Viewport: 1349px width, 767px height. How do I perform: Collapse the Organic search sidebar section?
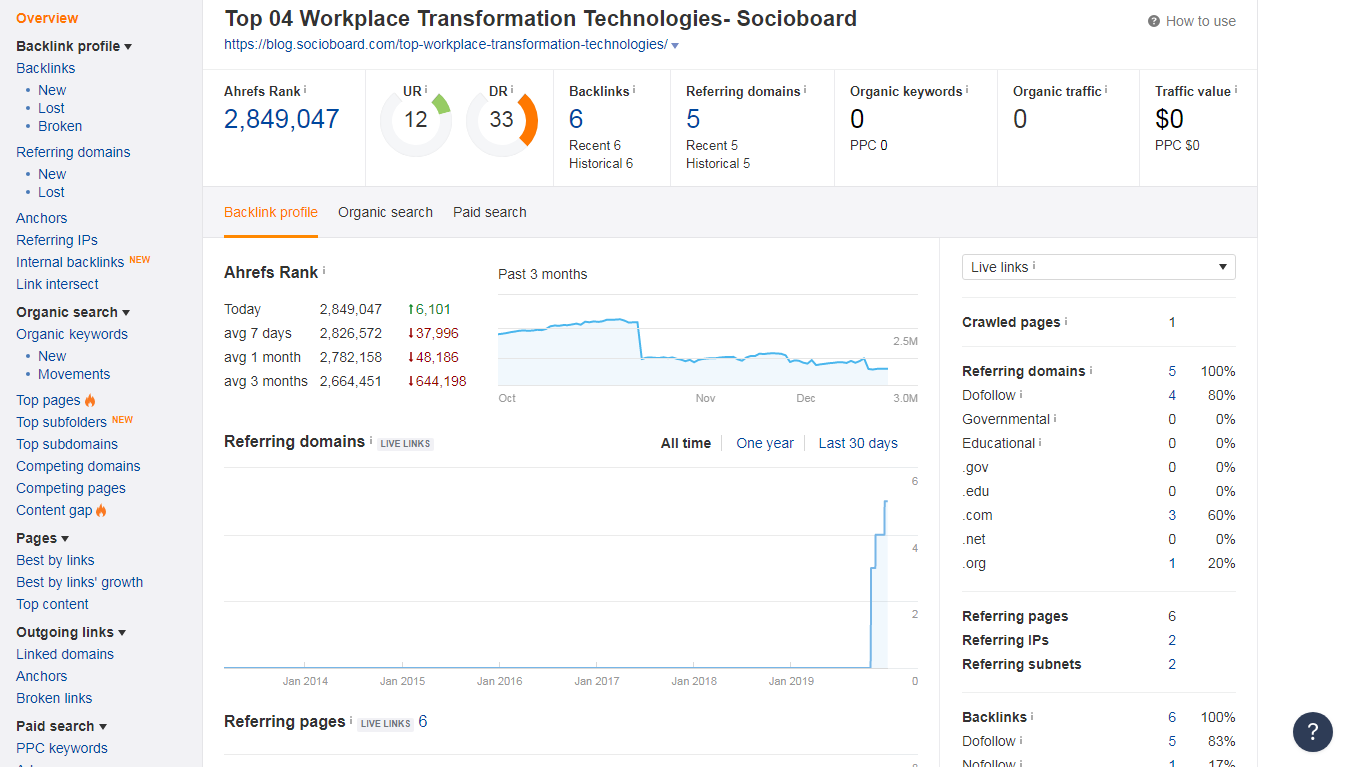tap(126, 313)
